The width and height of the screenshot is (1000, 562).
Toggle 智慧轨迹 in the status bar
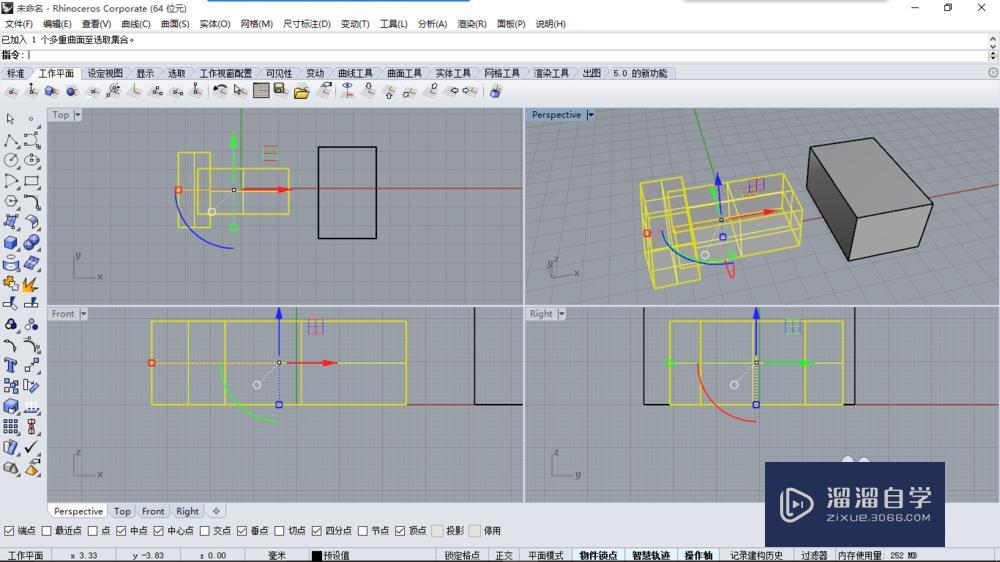click(651, 556)
